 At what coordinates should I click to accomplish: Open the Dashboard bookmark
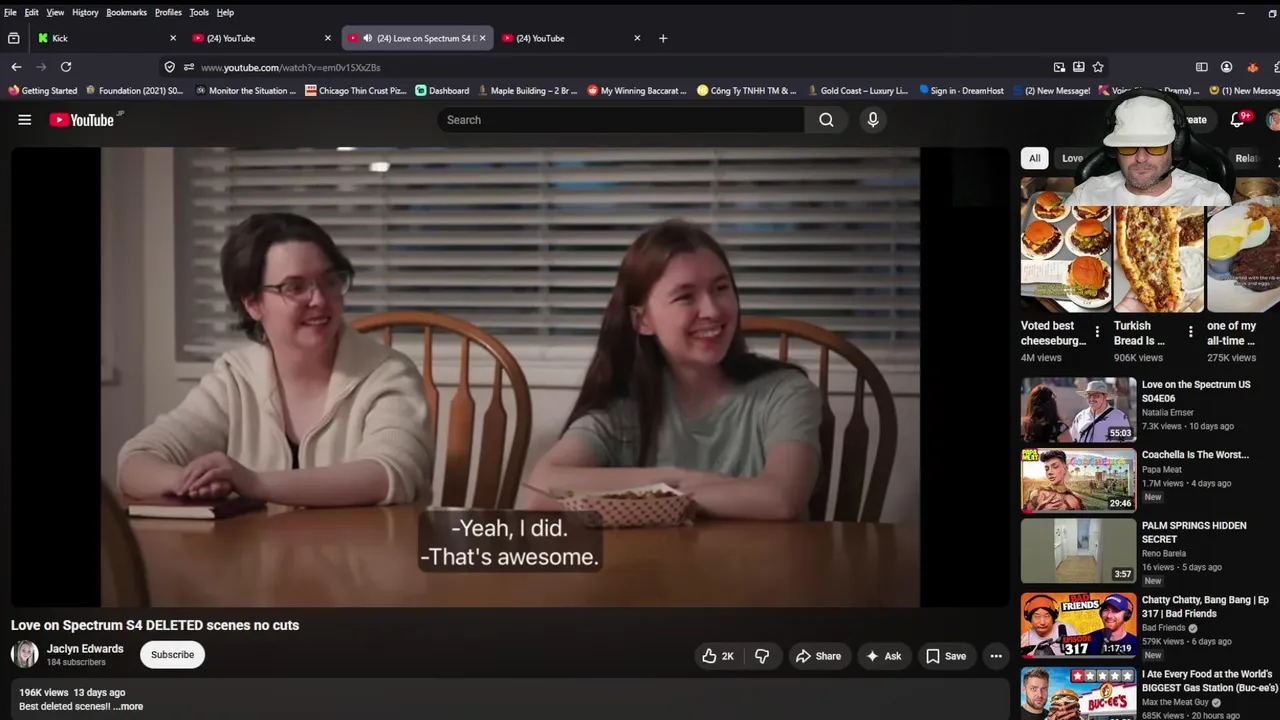click(442, 90)
